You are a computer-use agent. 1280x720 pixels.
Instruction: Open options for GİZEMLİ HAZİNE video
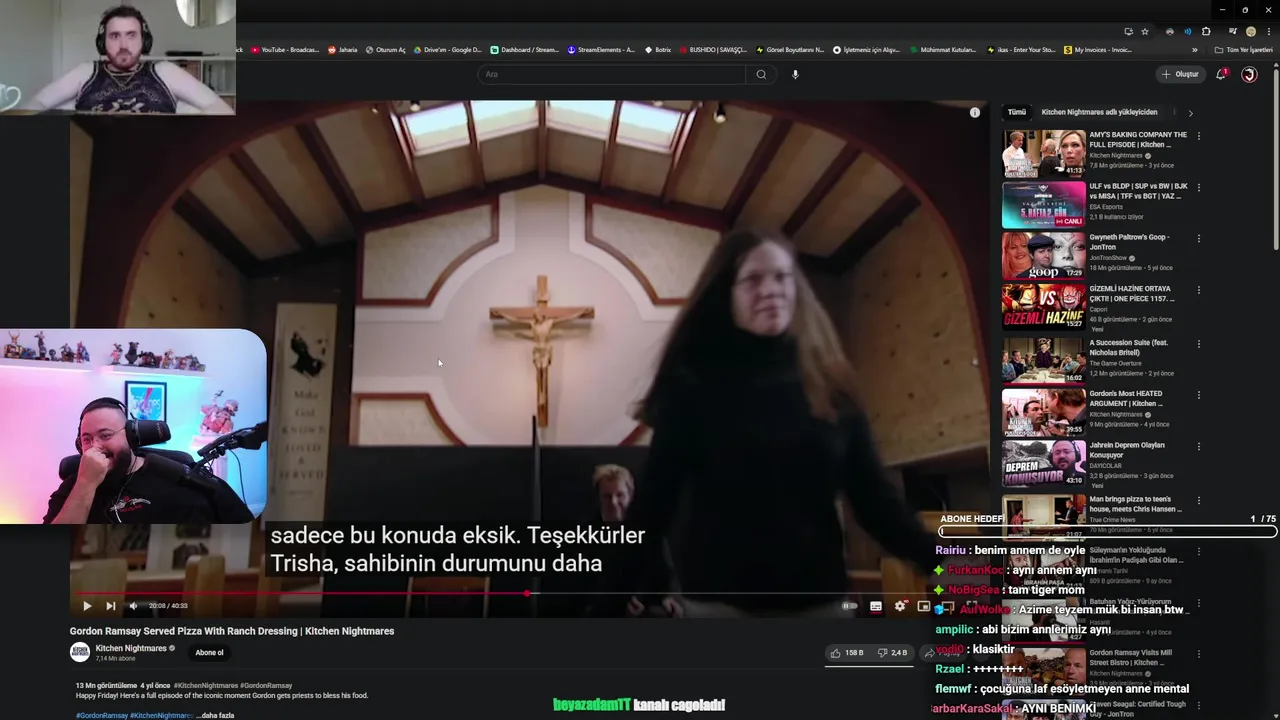[1198, 290]
